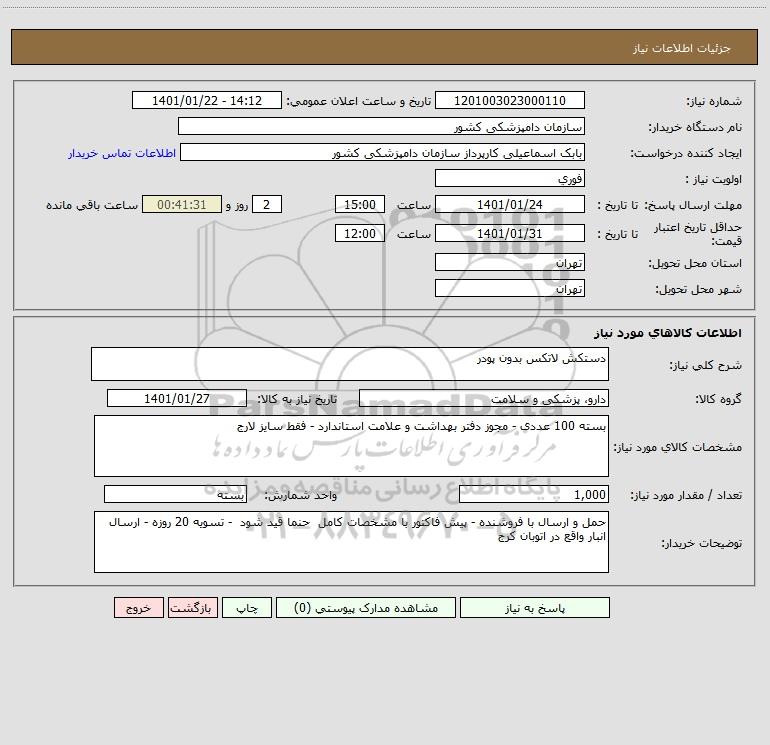The height and width of the screenshot is (745, 770).
Task: Click the label حداقل تاریخ اعتبار قیمت
Action: pos(698,234)
